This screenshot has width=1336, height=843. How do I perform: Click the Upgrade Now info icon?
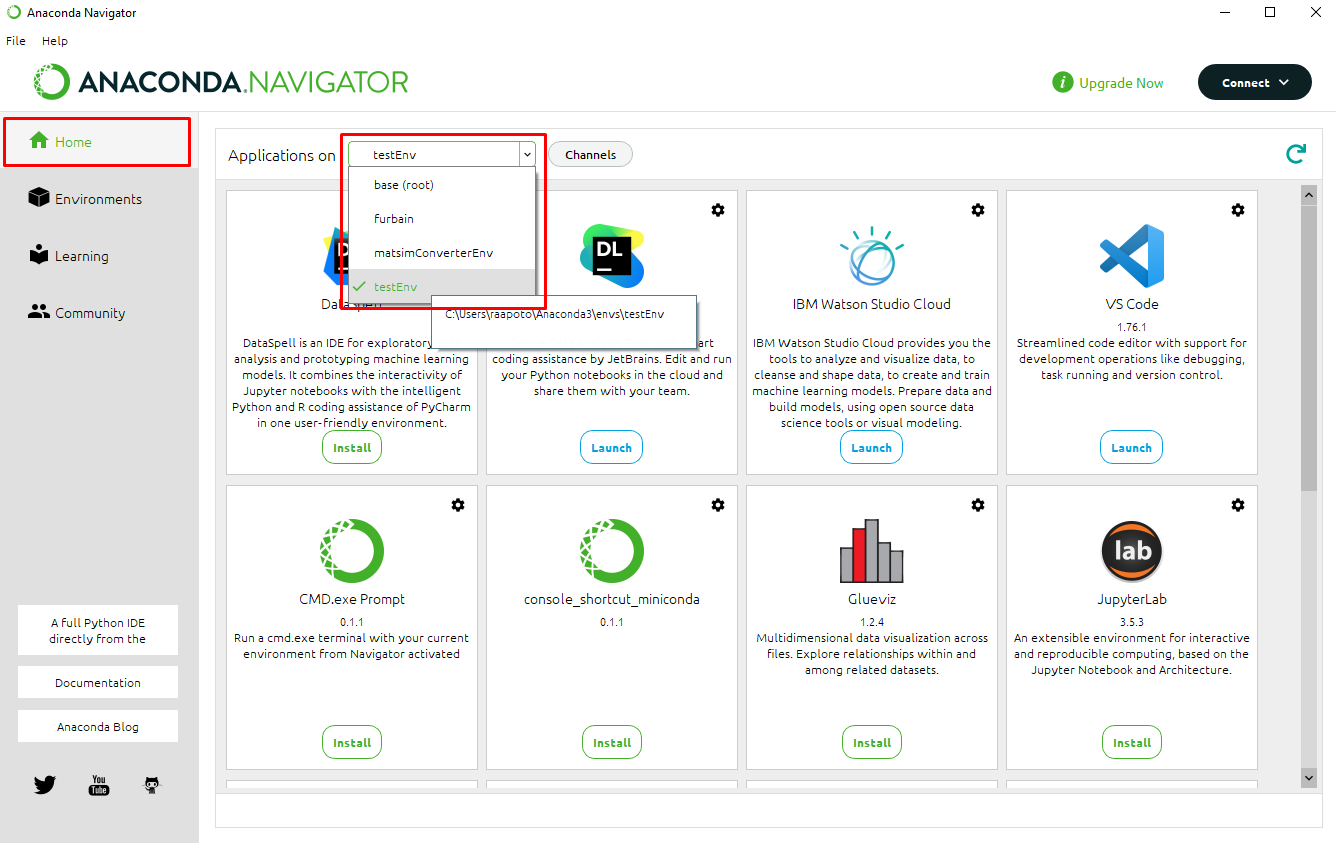1063,83
